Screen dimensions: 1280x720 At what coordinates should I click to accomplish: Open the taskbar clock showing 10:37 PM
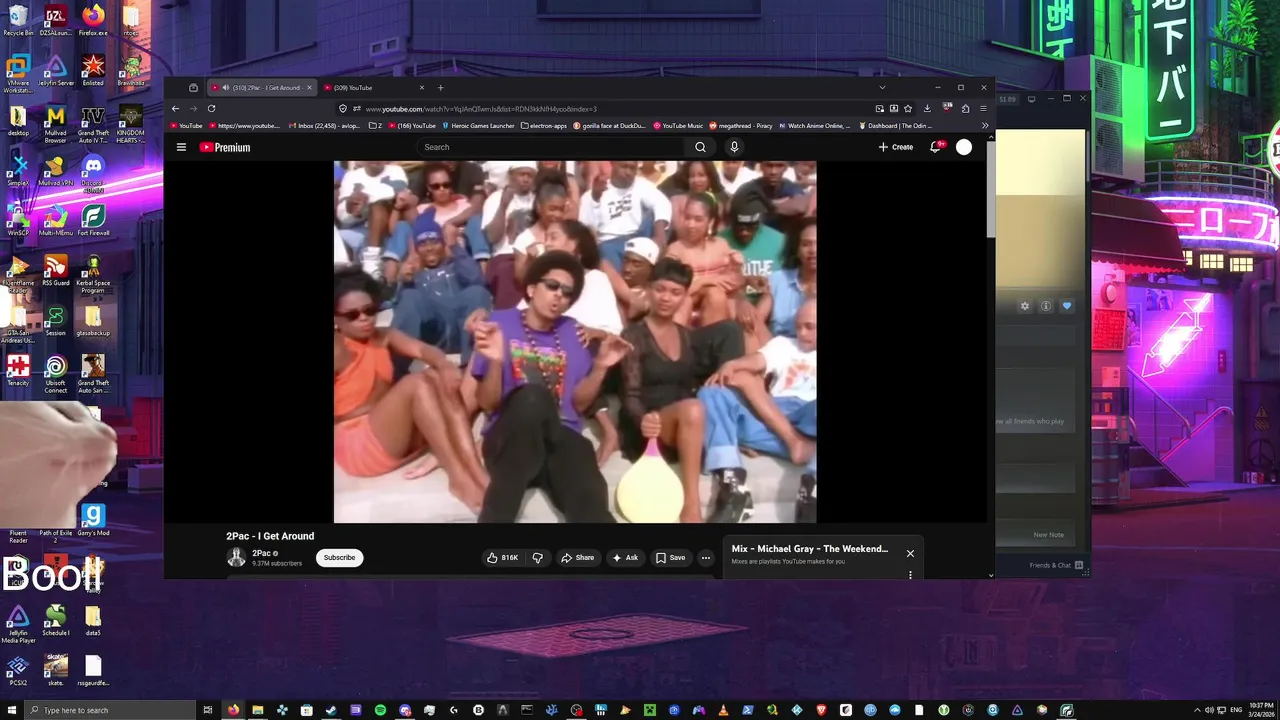coord(1260,710)
